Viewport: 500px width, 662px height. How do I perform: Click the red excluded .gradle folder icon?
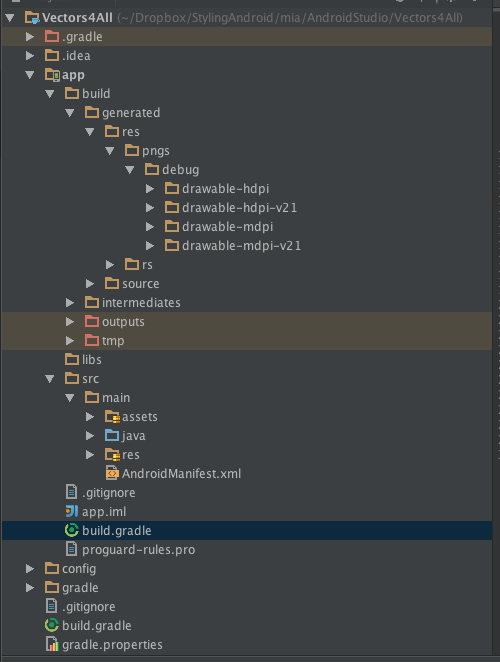click(x=52, y=36)
